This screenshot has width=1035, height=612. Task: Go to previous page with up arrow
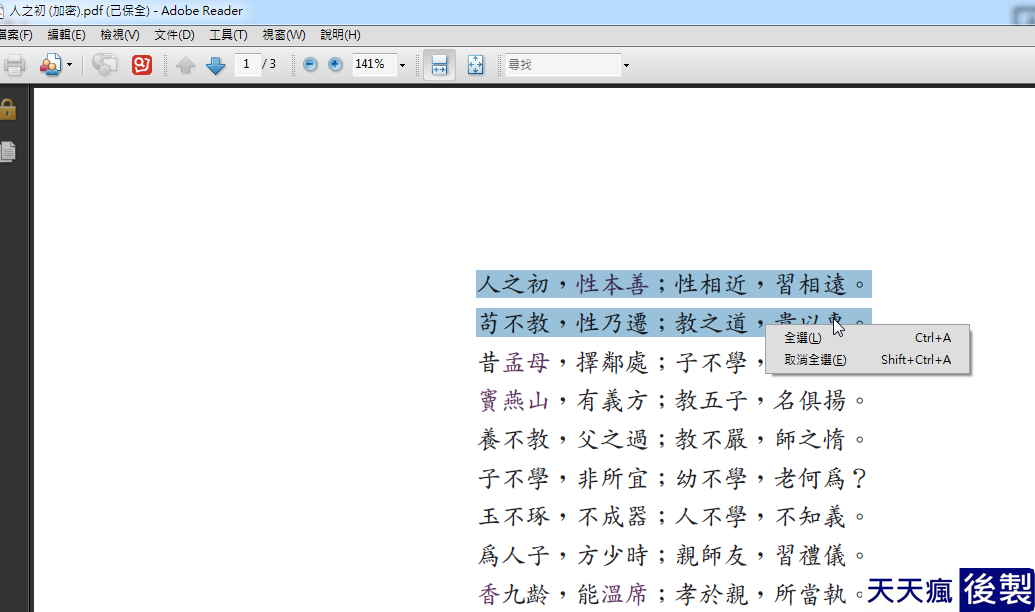point(185,65)
